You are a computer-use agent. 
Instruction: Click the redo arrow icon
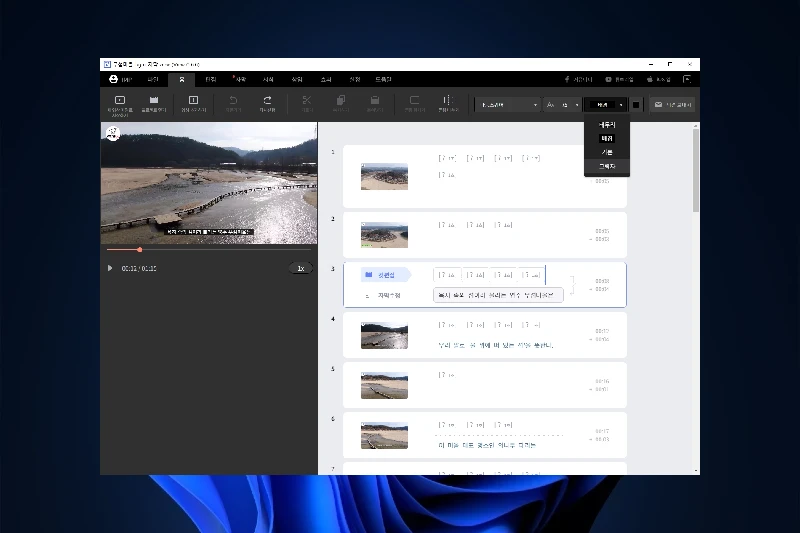pos(267,101)
